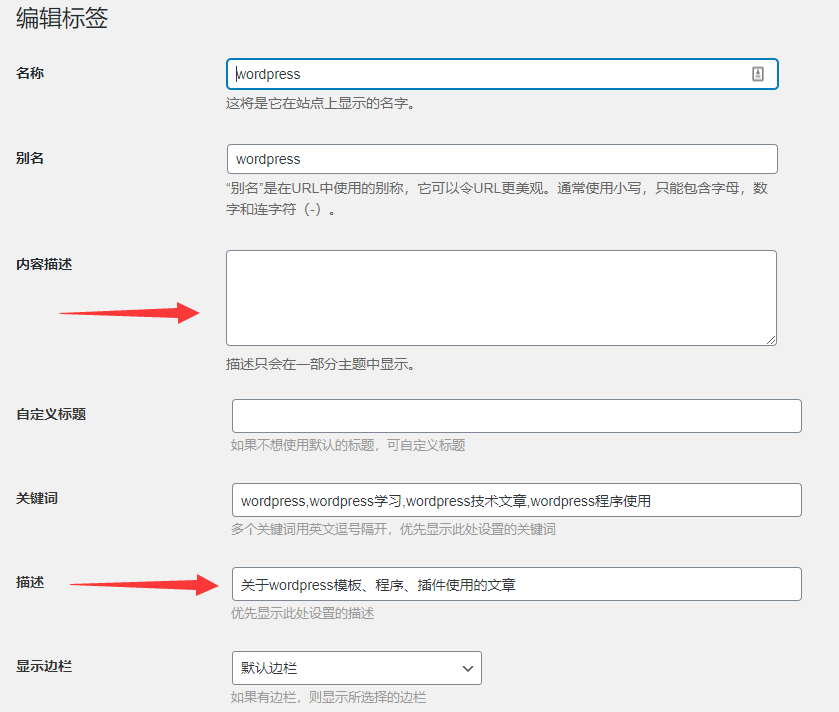Click the 自定义标题 field label
839x712 pixels.
click(51, 414)
